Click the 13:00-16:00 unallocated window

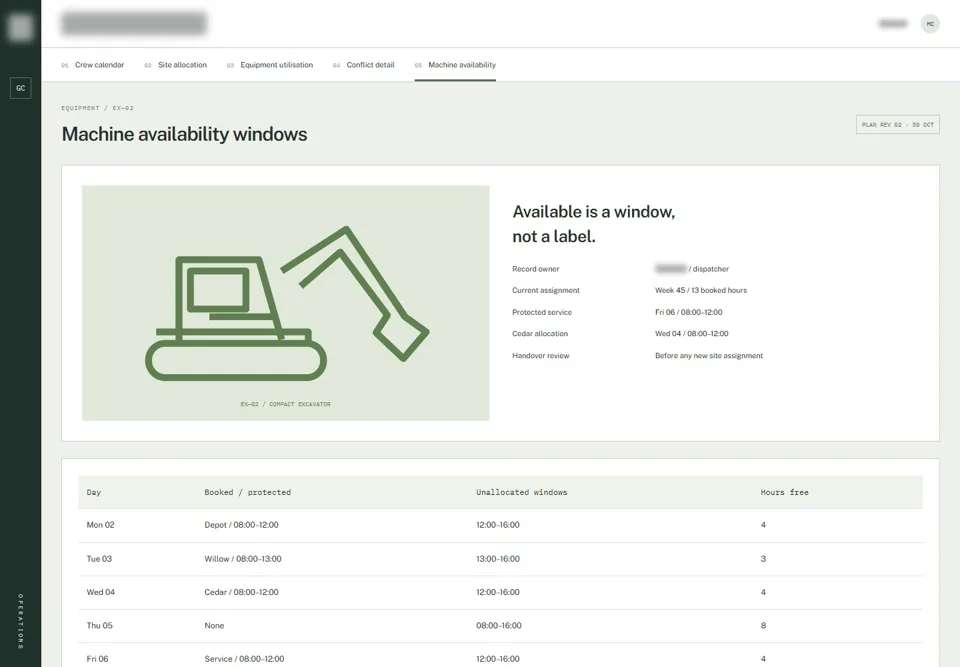(498, 559)
